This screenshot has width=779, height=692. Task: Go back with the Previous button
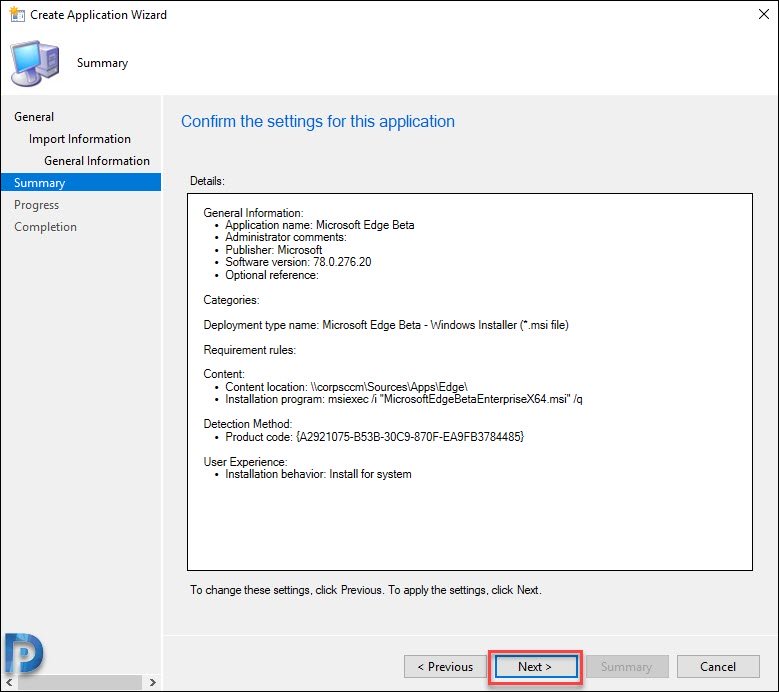click(445, 667)
